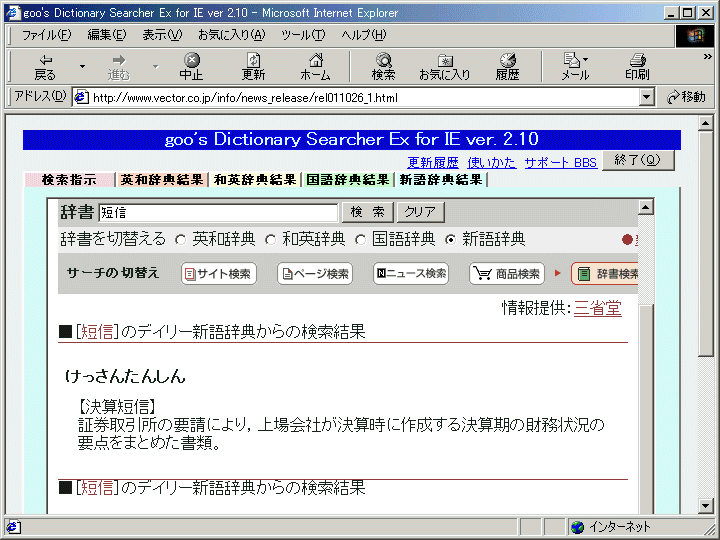The width and height of the screenshot is (720, 540).
Task: Open the address bar dropdown list
Action: point(647,97)
